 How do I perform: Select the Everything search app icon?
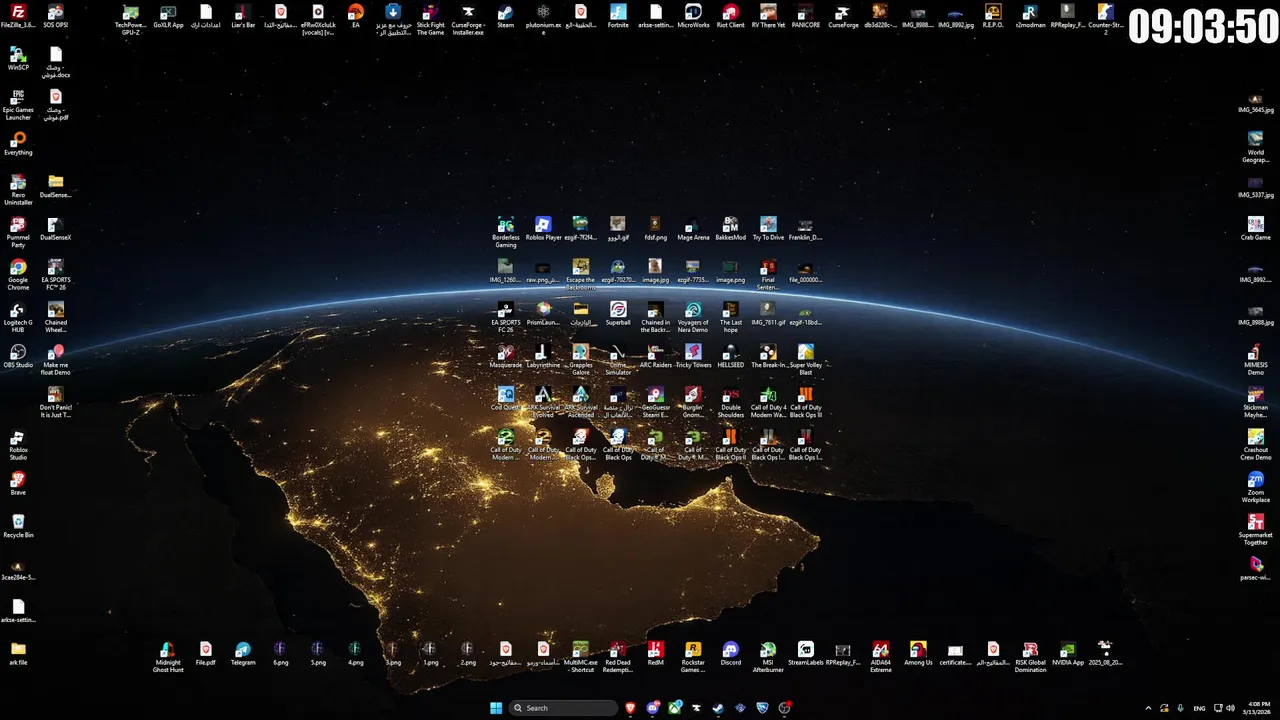point(18,143)
